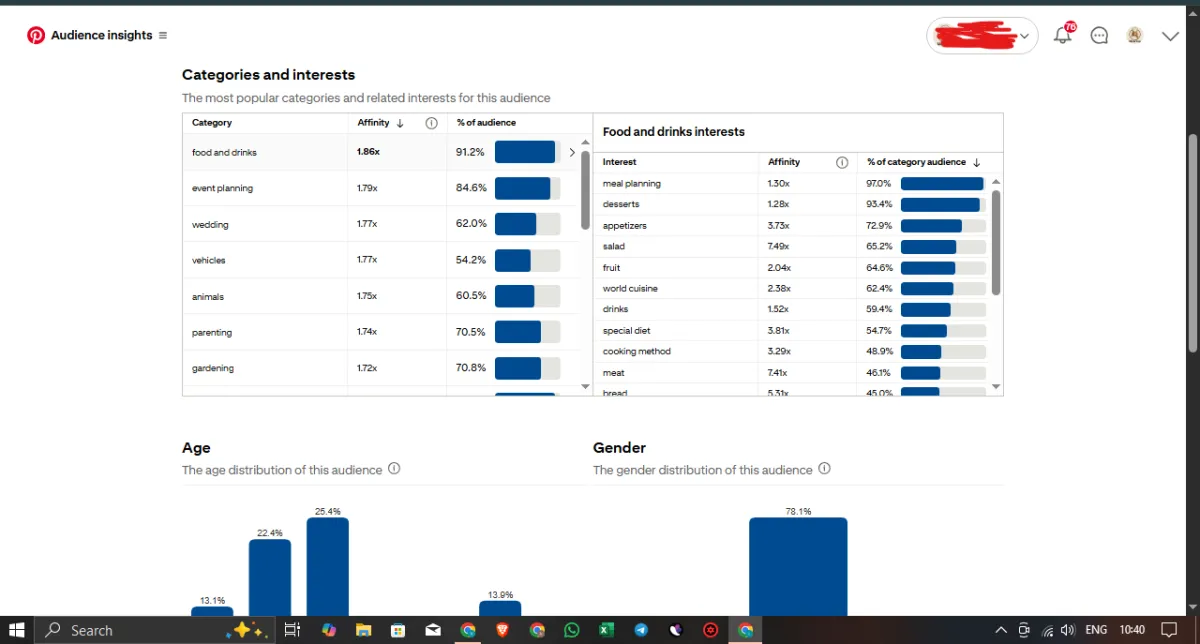This screenshot has width=1200, height=644.
Task: Open the notifications bell
Action: [1065, 35]
